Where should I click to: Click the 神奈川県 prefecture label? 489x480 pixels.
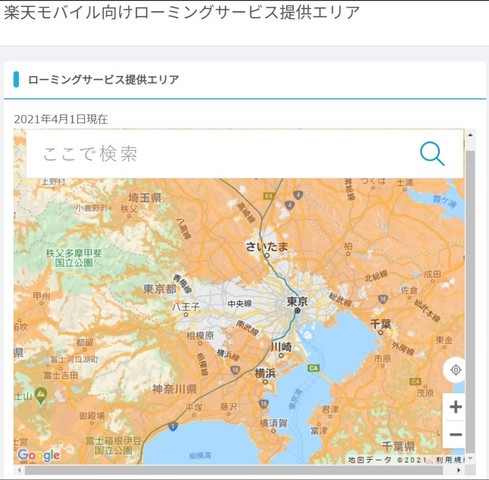click(175, 389)
